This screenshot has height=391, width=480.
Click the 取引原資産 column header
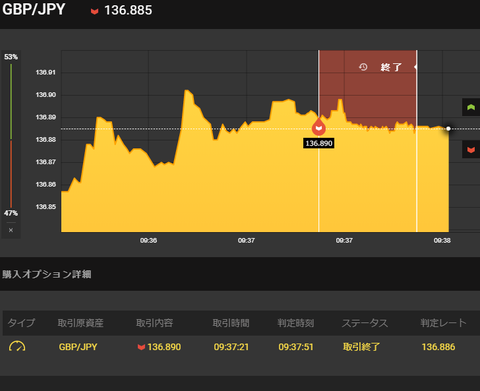click(x=80, y=323)
